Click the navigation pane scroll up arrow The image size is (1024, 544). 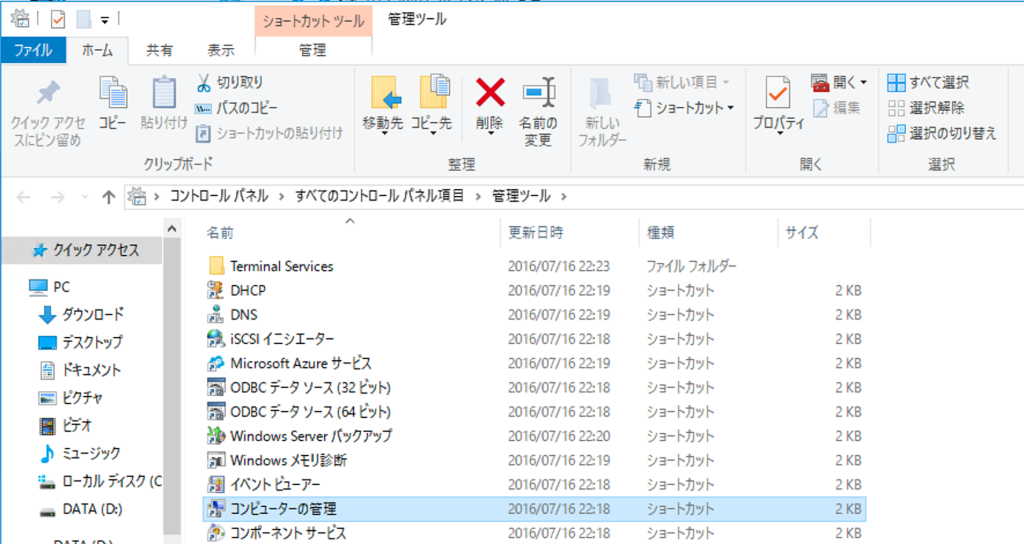172,229
